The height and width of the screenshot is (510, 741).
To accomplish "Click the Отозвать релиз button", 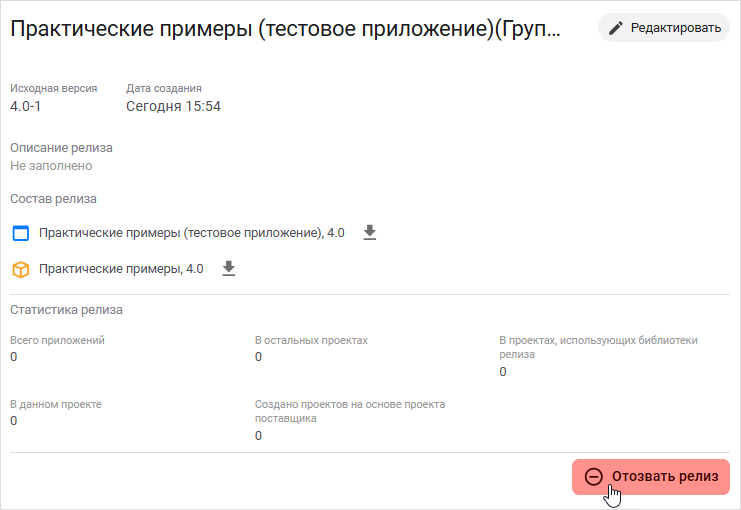I will (651, 476).
